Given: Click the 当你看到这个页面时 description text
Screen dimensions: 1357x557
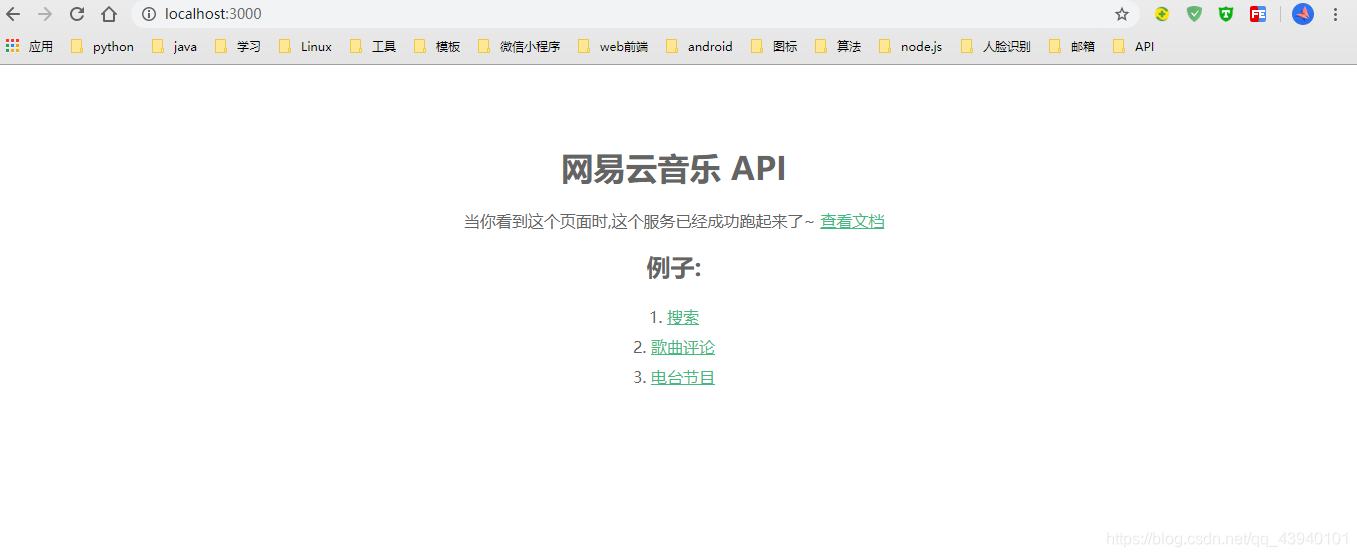Looking at the screenshot, I should click(x=639, y=222).
